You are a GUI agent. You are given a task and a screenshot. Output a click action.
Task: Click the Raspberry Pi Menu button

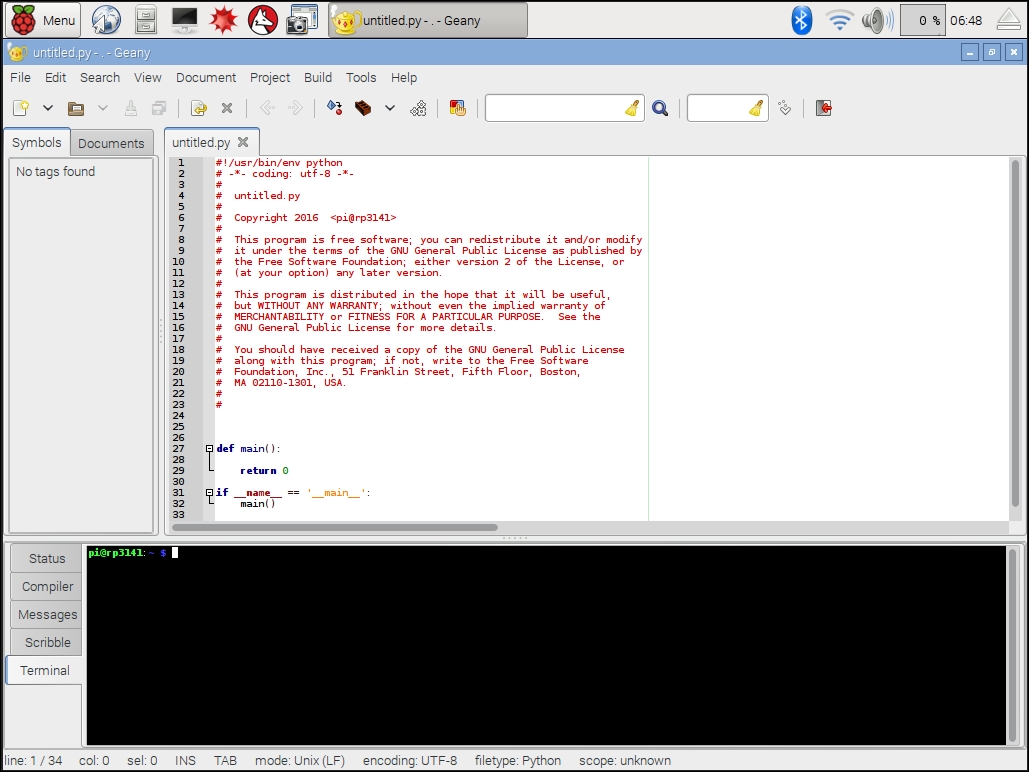click(x=44, y=20)
